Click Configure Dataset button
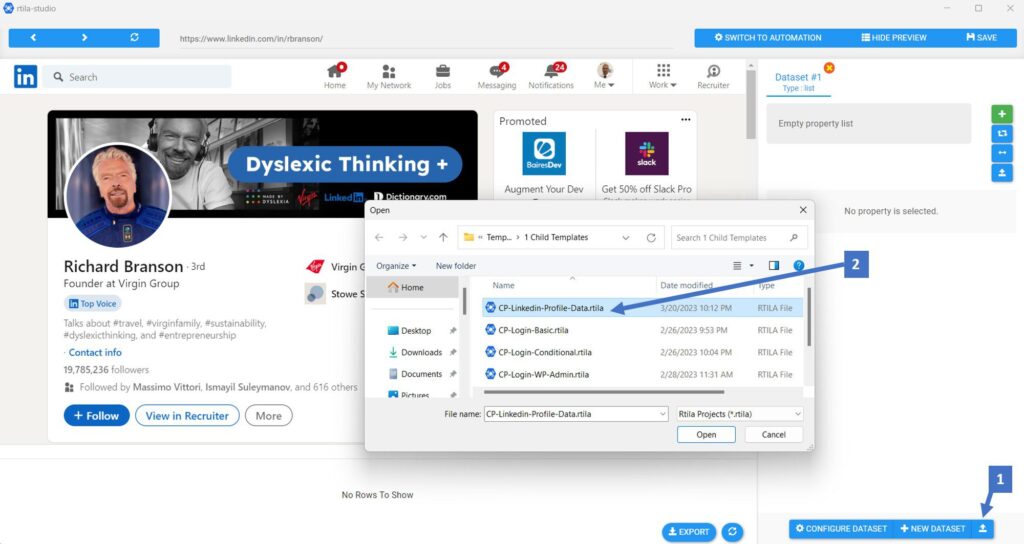 (x=841, y=529)
